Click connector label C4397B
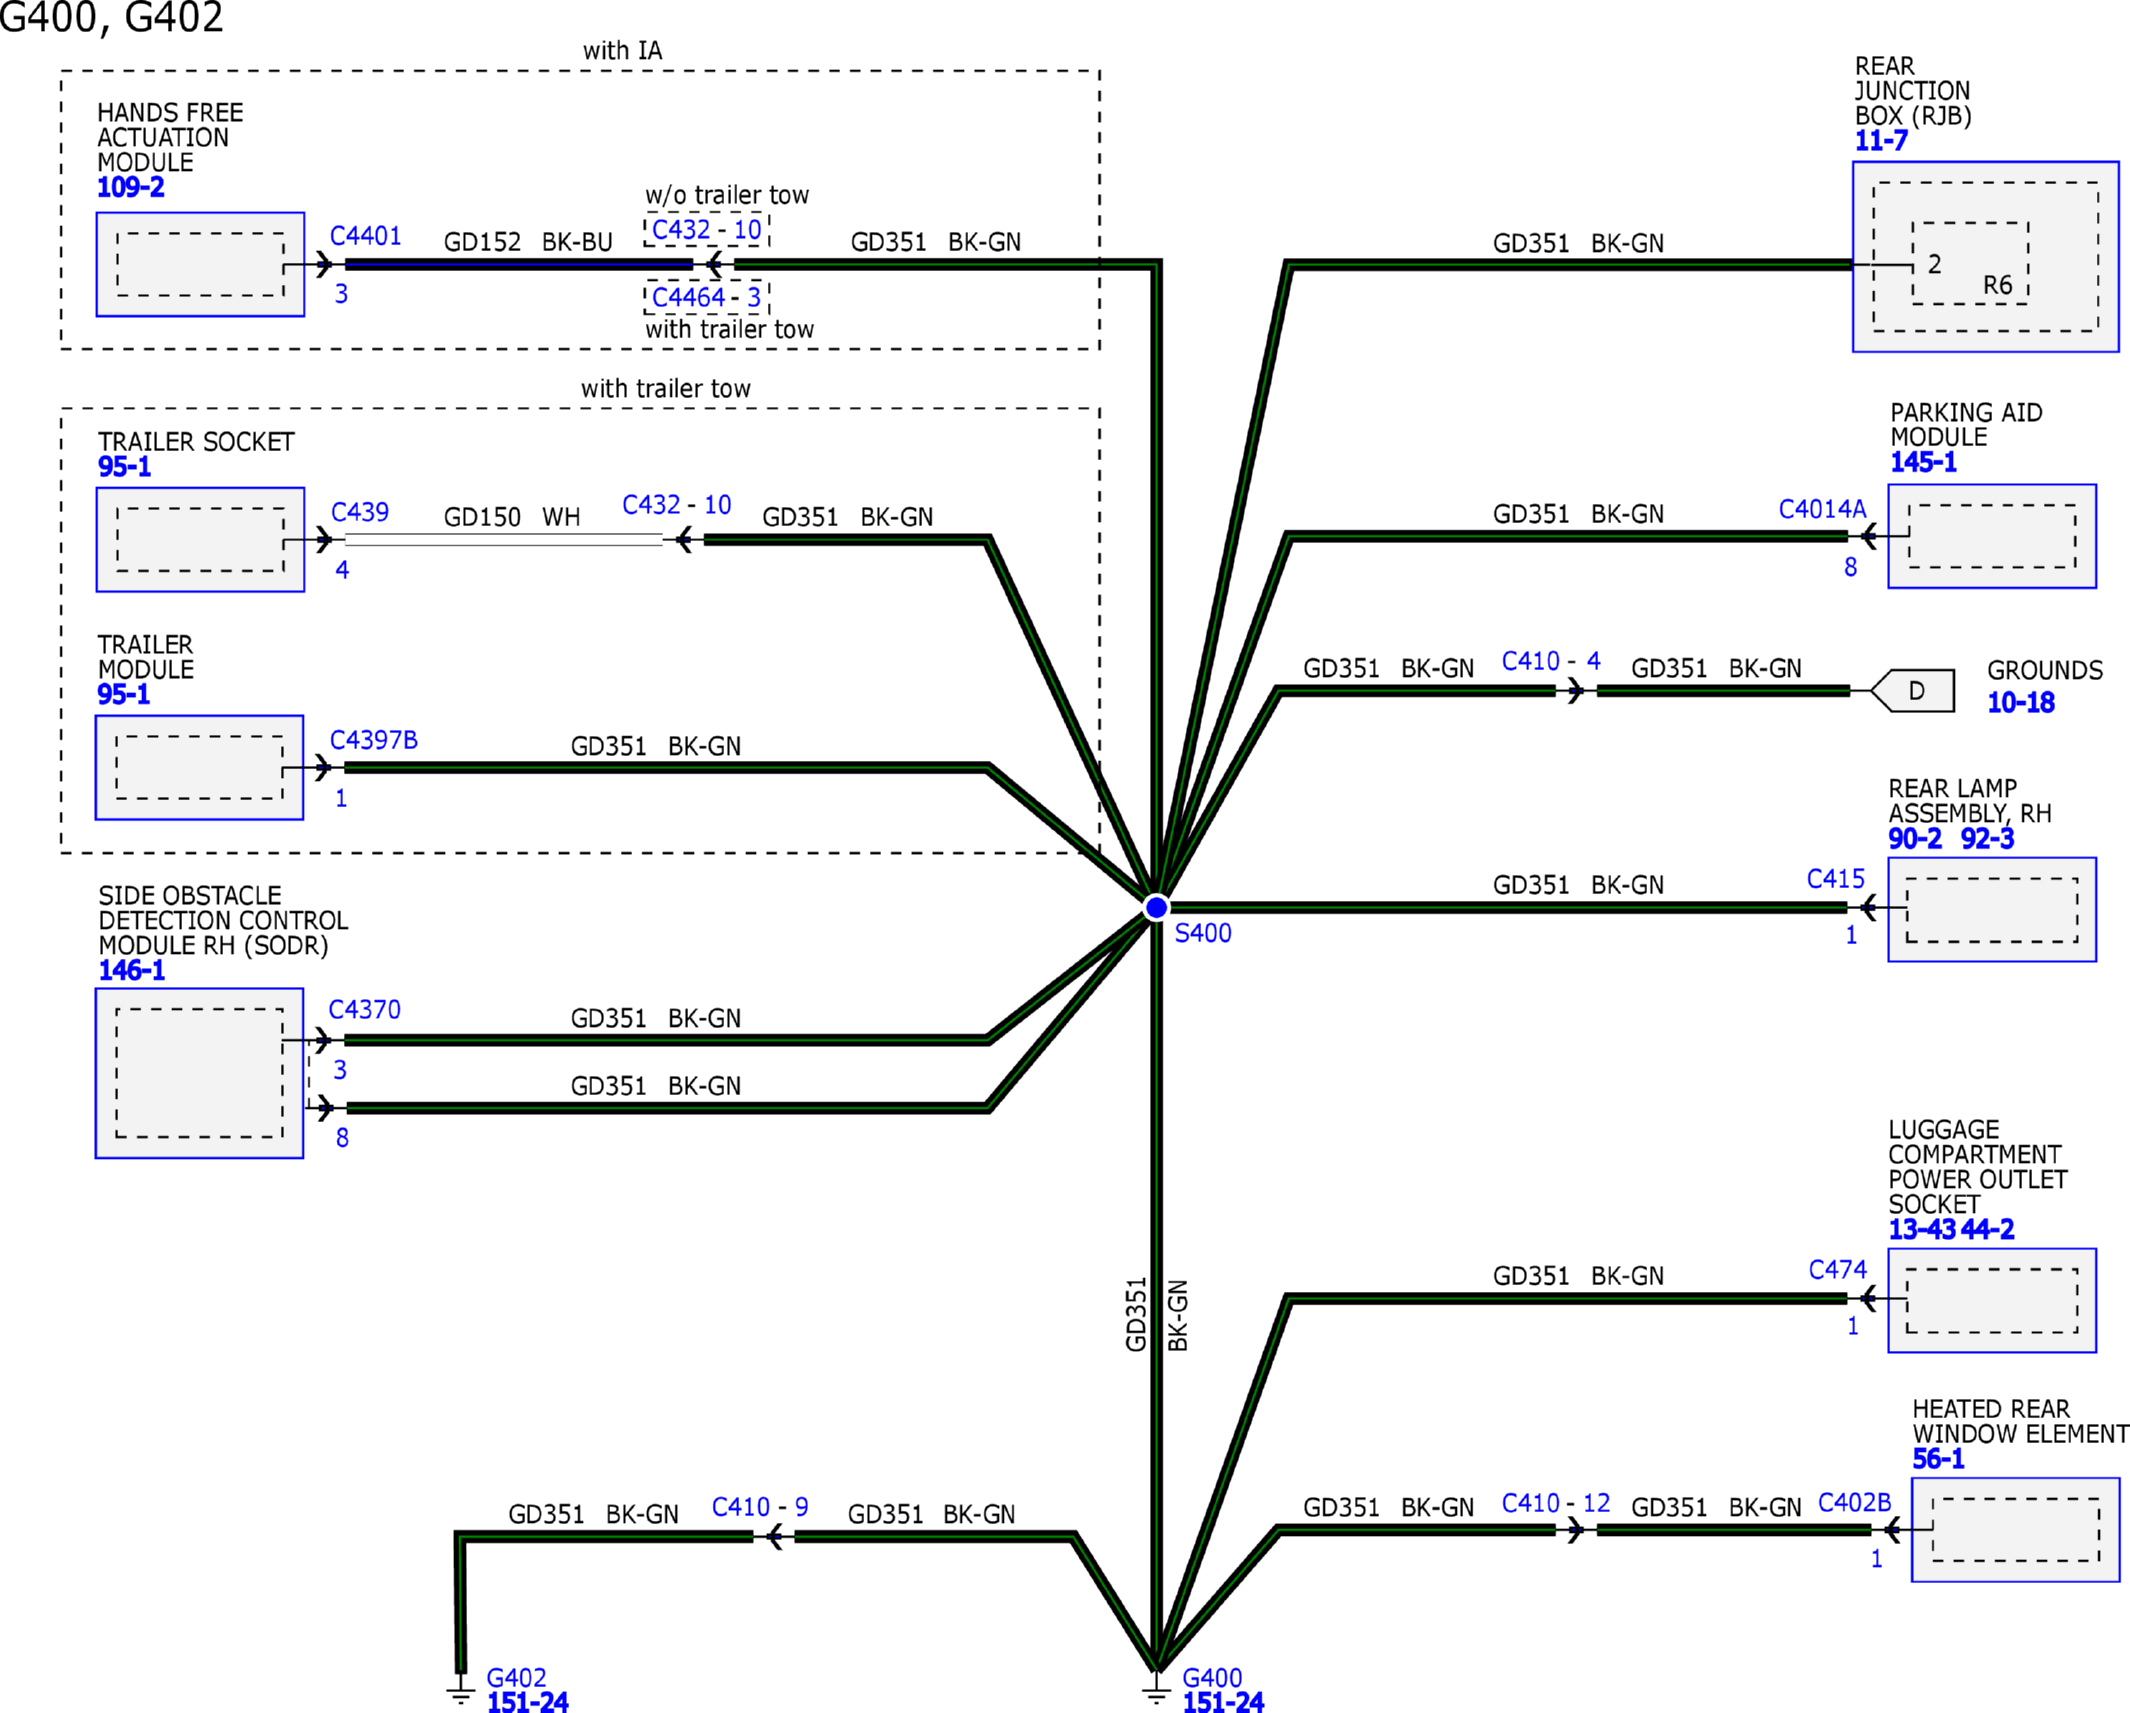The image size is (2130, 1713). click(373, 740)
